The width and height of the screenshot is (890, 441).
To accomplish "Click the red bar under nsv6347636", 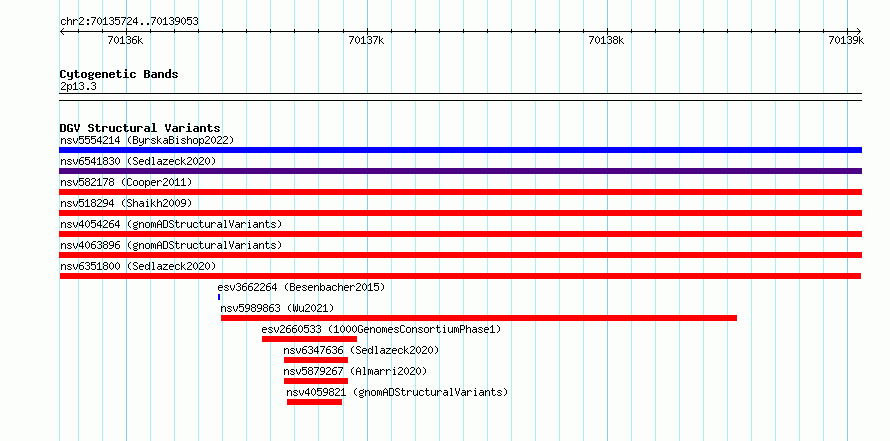I will pyautogui.click(x=316, y=360).
